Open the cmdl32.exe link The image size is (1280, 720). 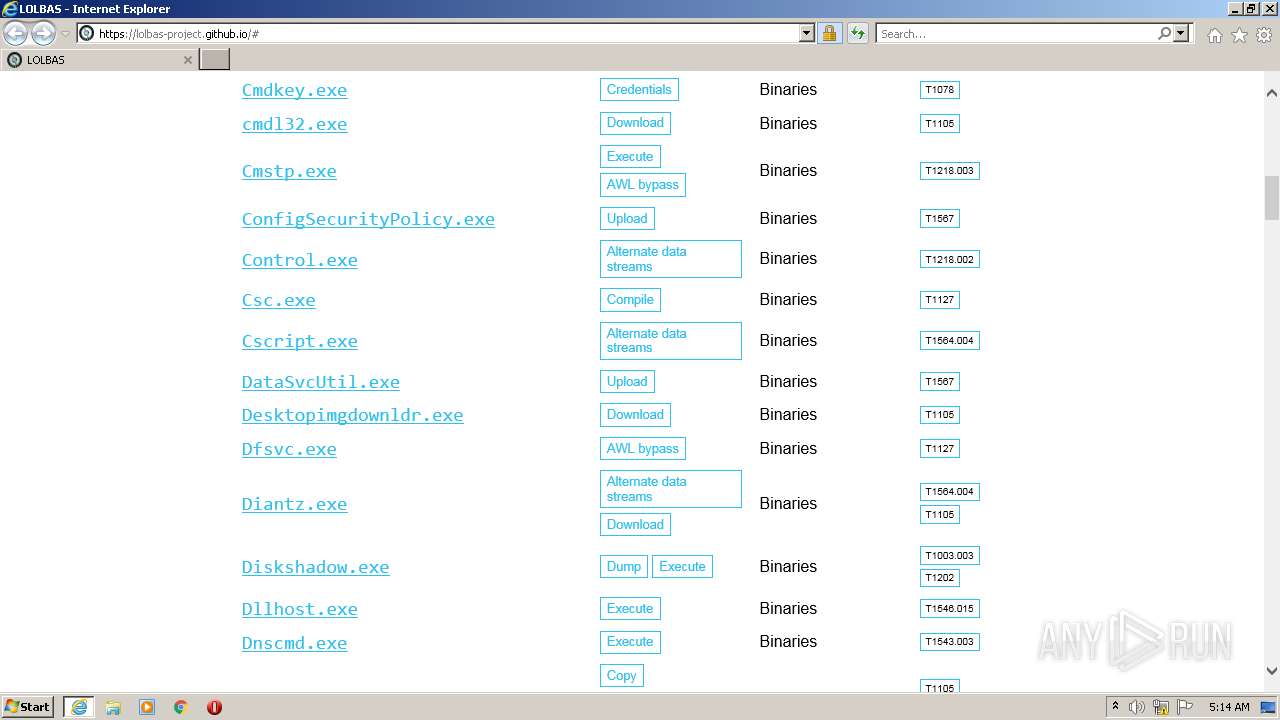pos(294,124)
